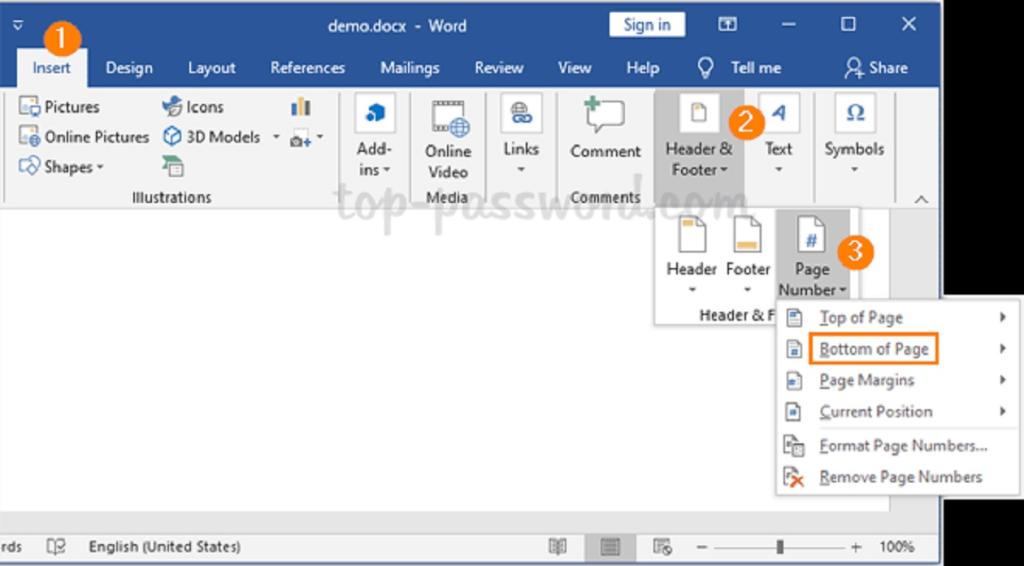
Task: Open the Links dropdown
Action: point(521,136)
